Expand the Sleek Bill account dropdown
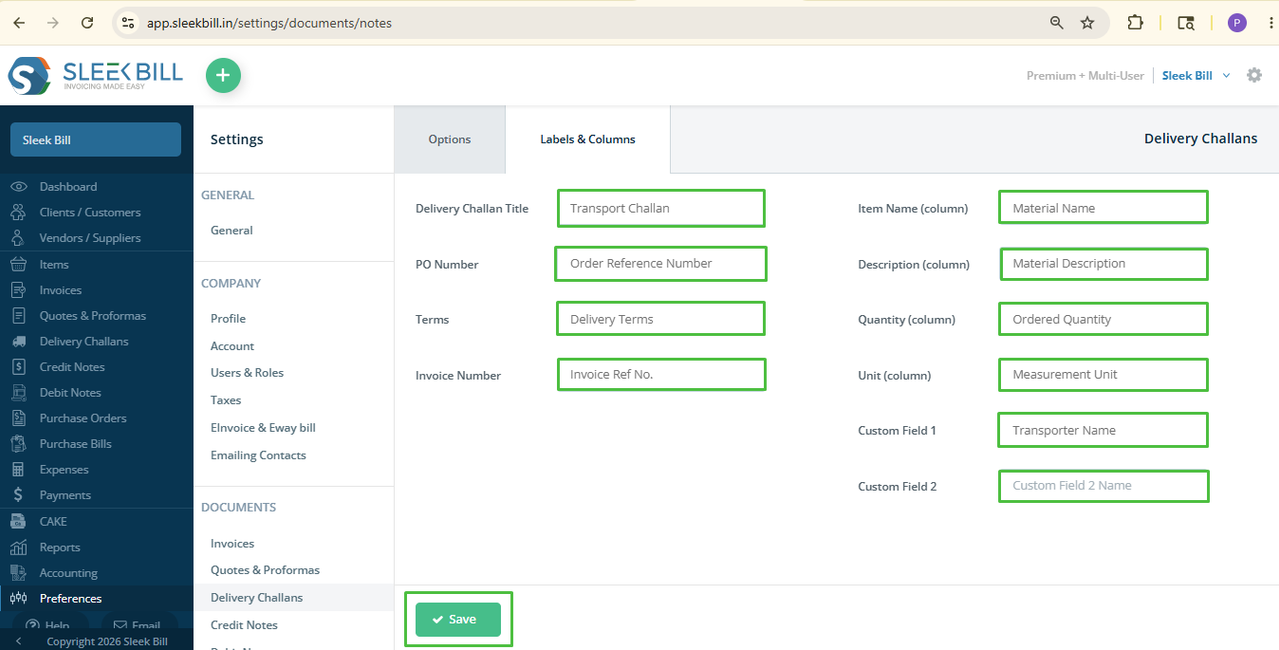1279x650 pixels. tap(1196, 75)
